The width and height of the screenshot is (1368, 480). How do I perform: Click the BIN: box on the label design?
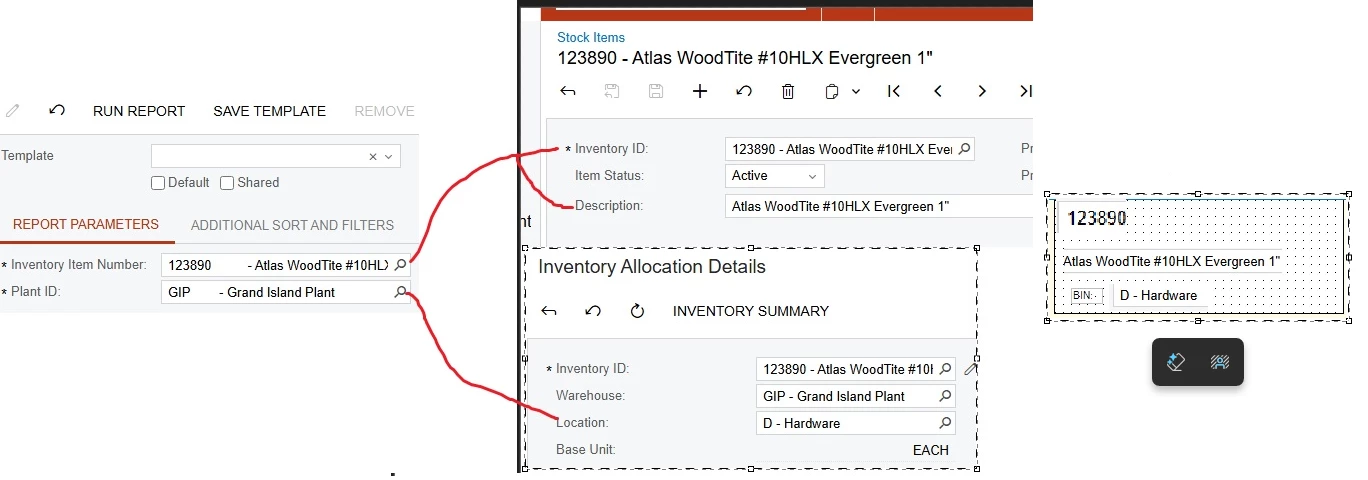click(x=1087, y=295)
